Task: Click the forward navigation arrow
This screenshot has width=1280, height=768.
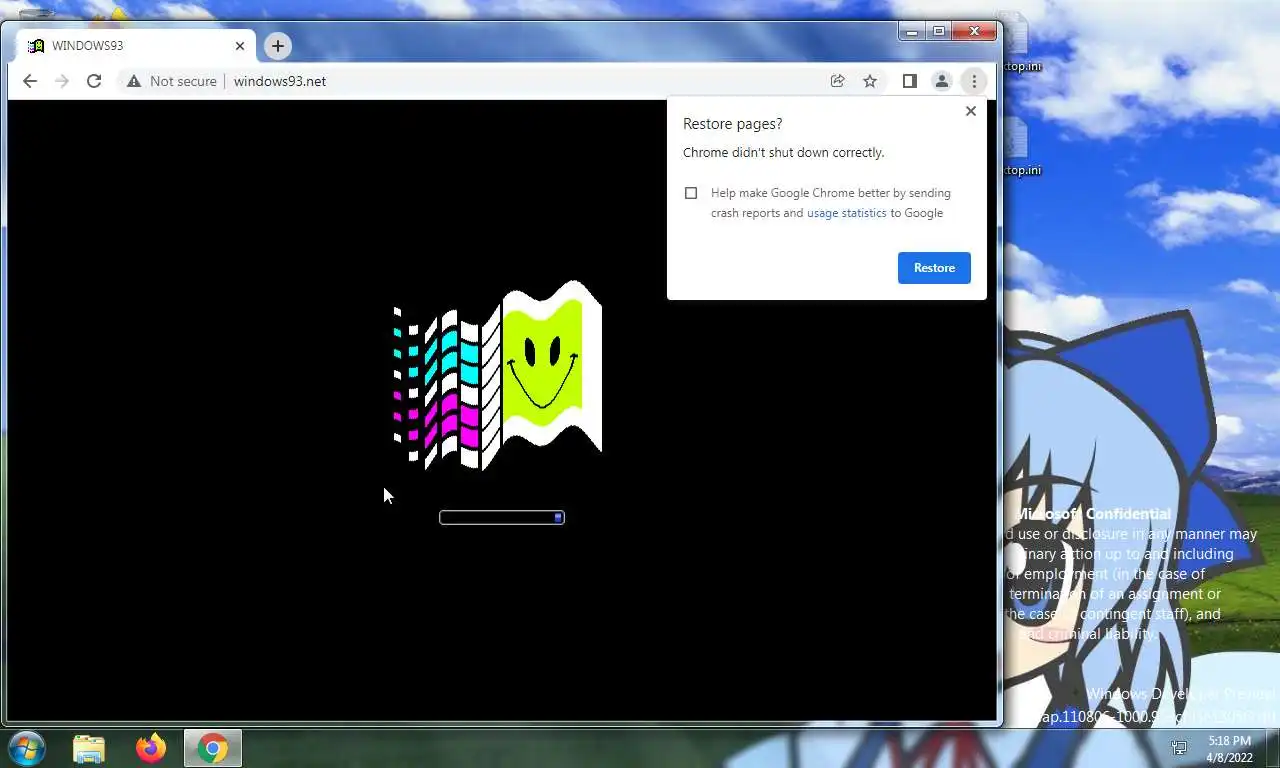Action: point(62,81)
